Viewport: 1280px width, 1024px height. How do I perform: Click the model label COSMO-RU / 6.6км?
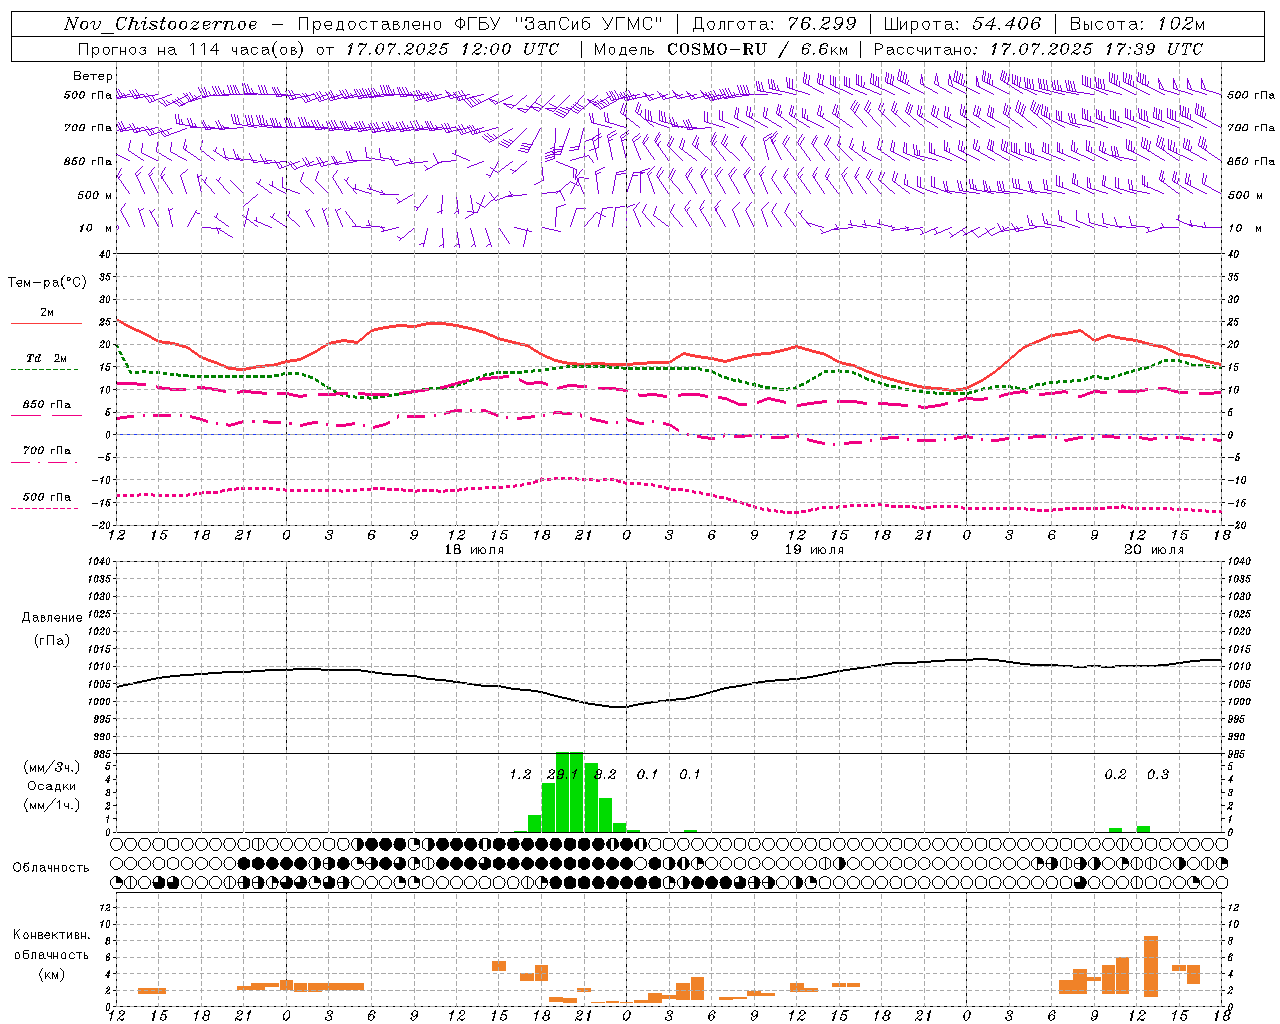point(757,49)
